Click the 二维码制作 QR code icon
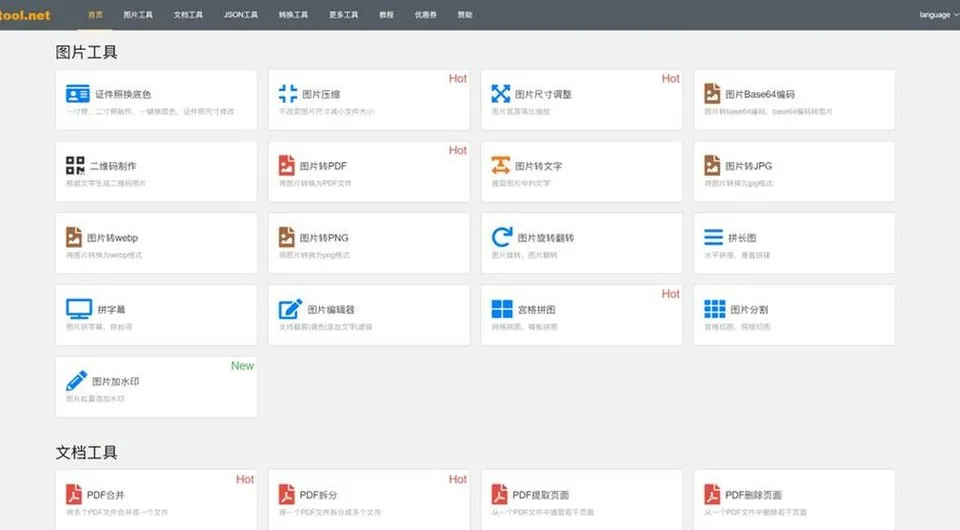Viewport: 960px width, 530px height. click(x=75, y=165)
